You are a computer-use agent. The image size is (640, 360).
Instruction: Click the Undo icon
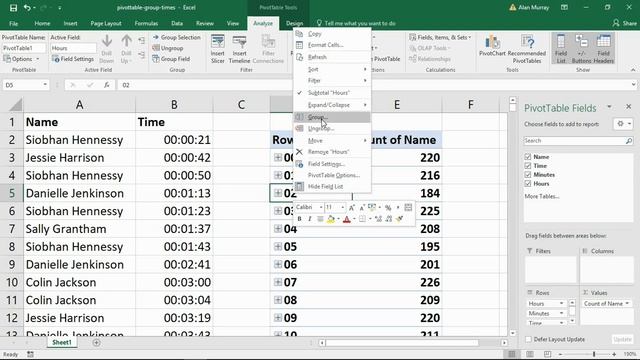coord(27,8)
